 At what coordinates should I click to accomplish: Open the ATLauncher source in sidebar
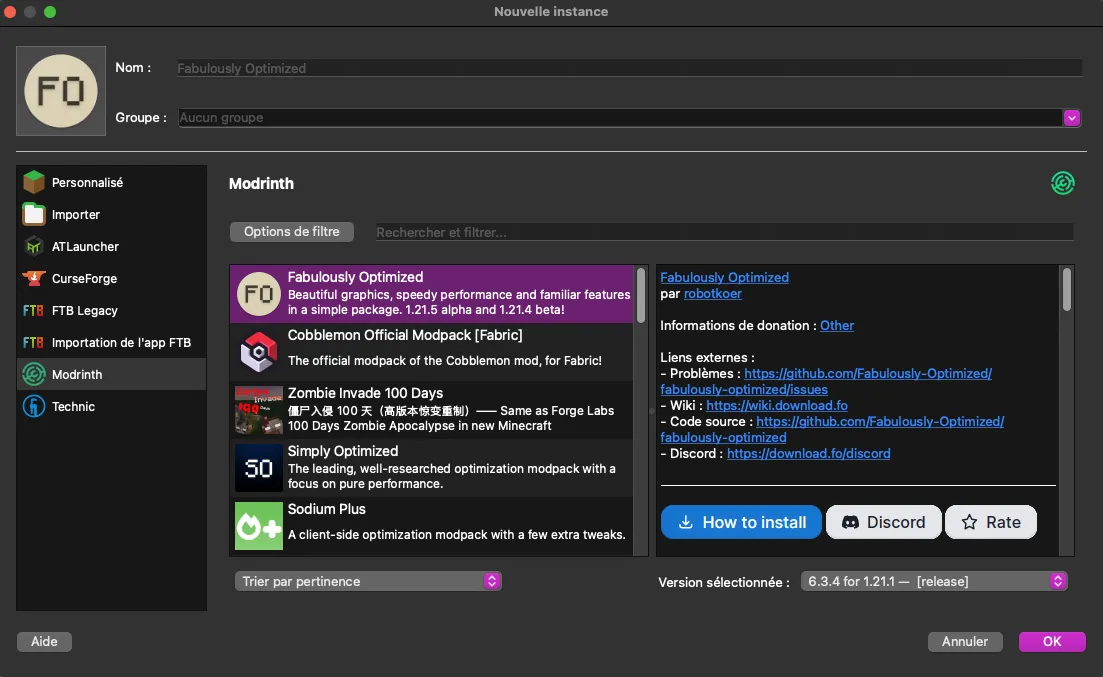(x=85, y=247)
